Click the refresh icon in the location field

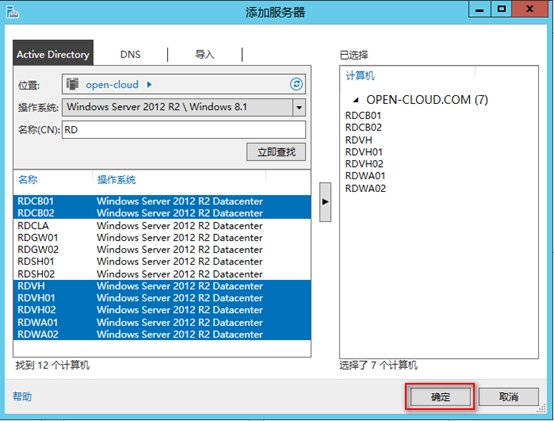coord(296,84)
